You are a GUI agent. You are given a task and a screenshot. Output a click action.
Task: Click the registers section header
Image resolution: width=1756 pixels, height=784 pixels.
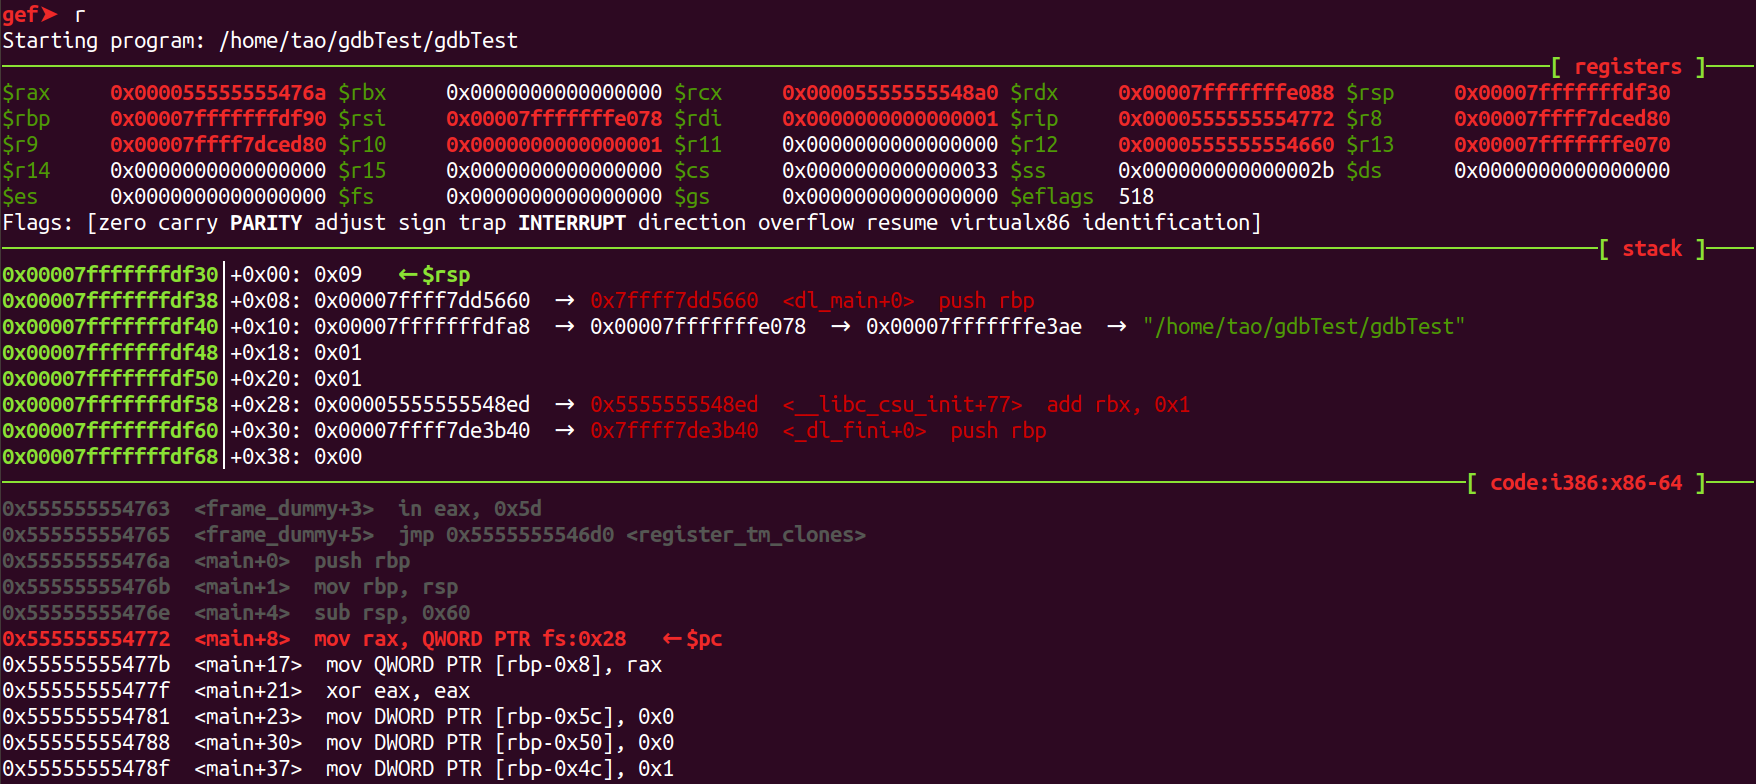pos(1629,66)
